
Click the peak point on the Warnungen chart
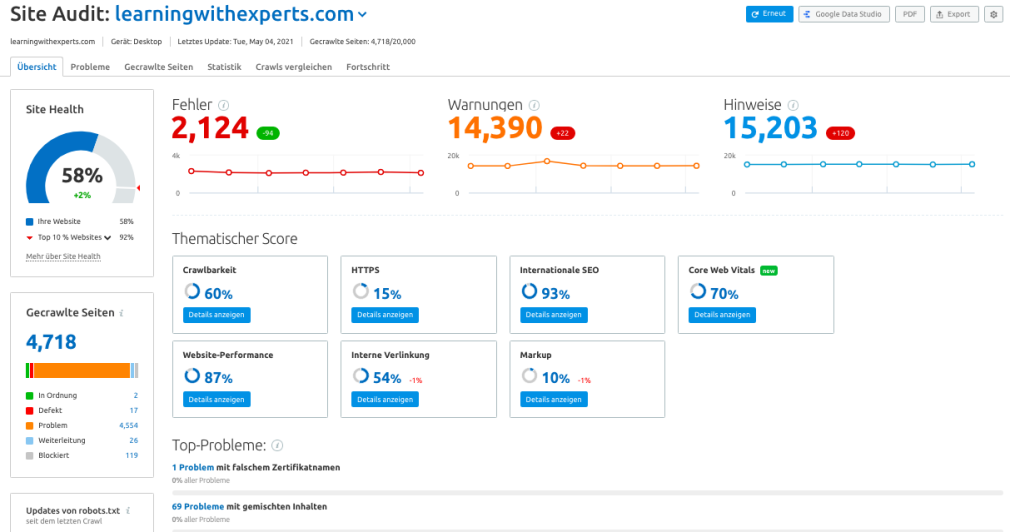(547, 161)
